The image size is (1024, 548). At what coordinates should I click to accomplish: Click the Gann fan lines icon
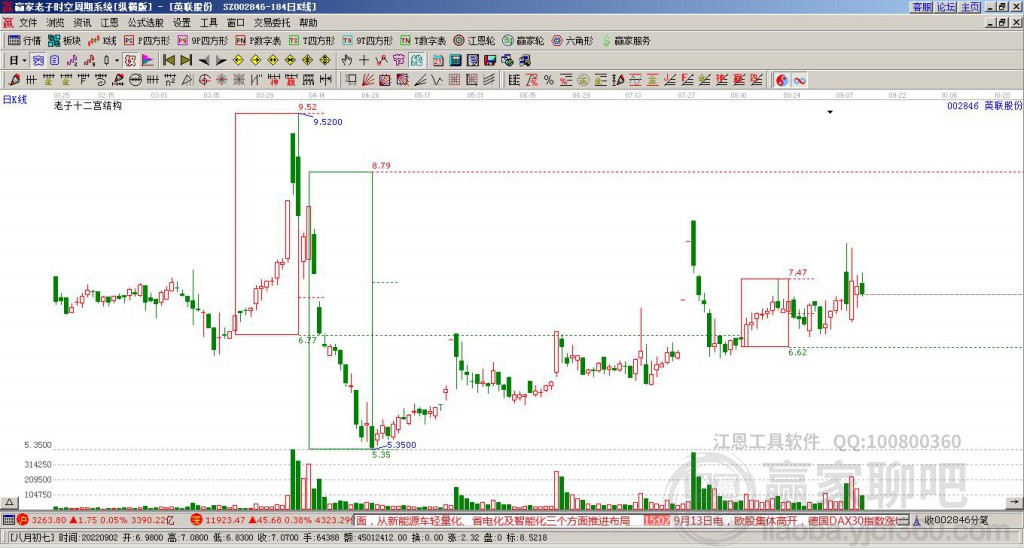coord(368,80)
